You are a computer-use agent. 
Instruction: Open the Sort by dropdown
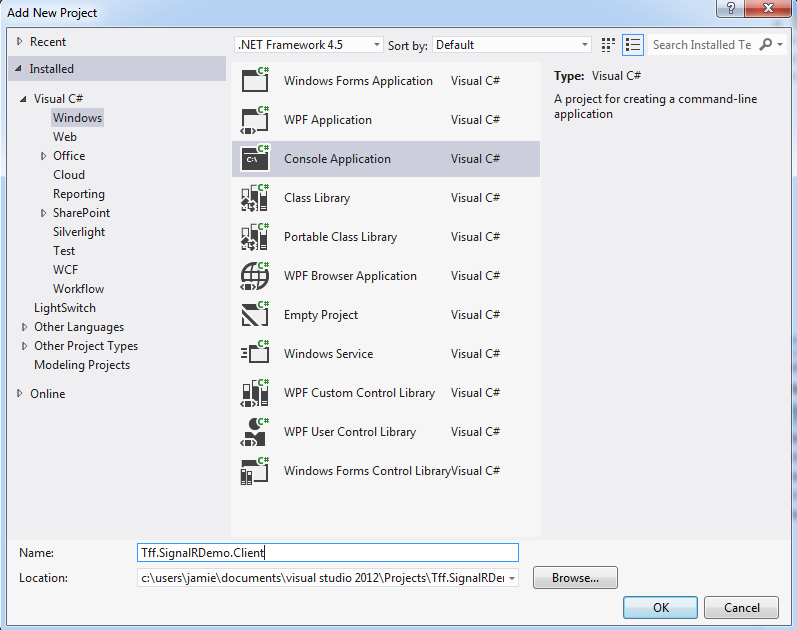click(x=513, y=45)
